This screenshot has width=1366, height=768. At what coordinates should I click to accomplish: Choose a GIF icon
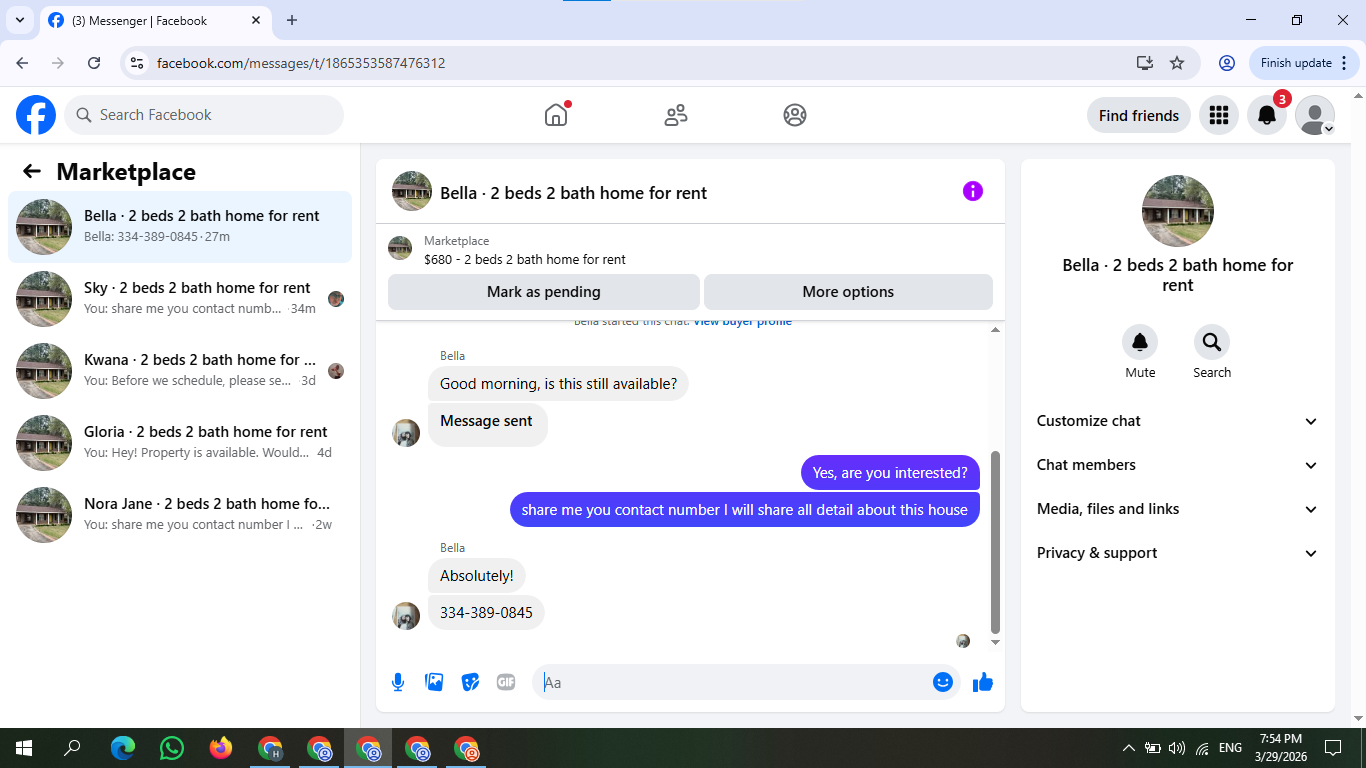pyautogui.click(x=506, y=682)
